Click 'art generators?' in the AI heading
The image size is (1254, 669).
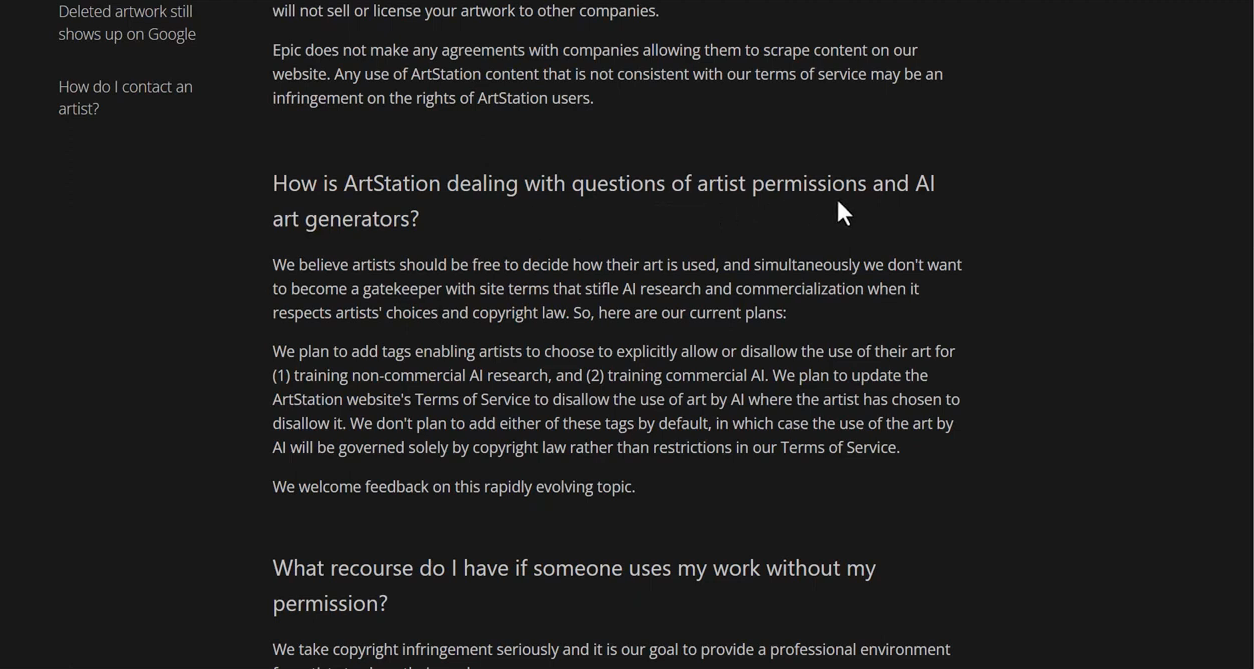click(345, 219)
